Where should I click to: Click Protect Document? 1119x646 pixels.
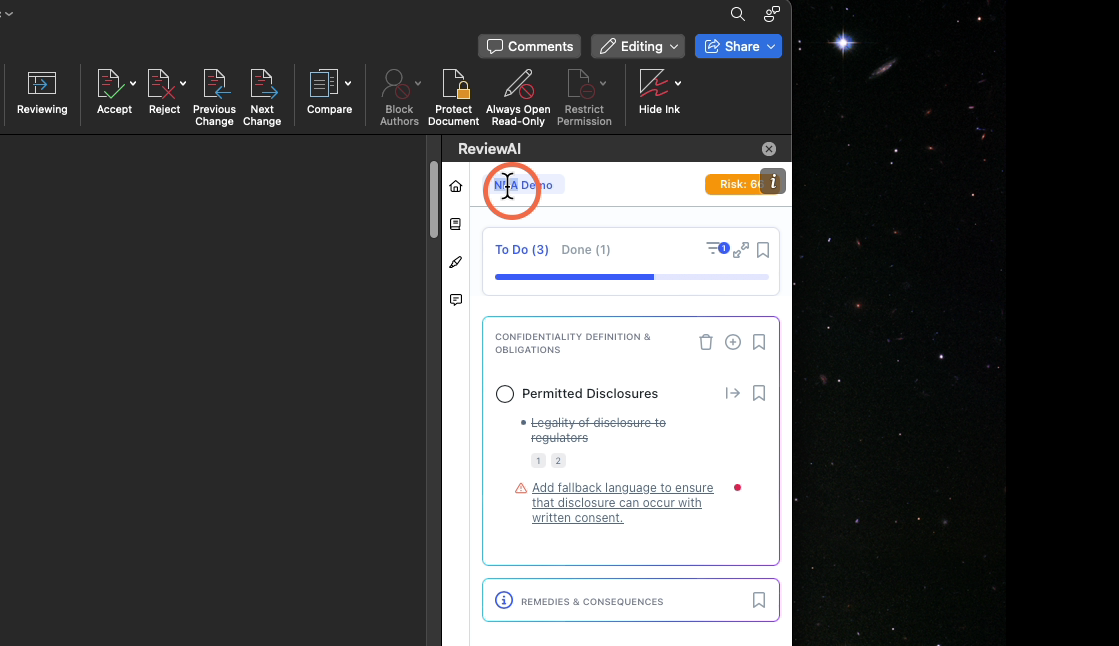click(453, 98)
